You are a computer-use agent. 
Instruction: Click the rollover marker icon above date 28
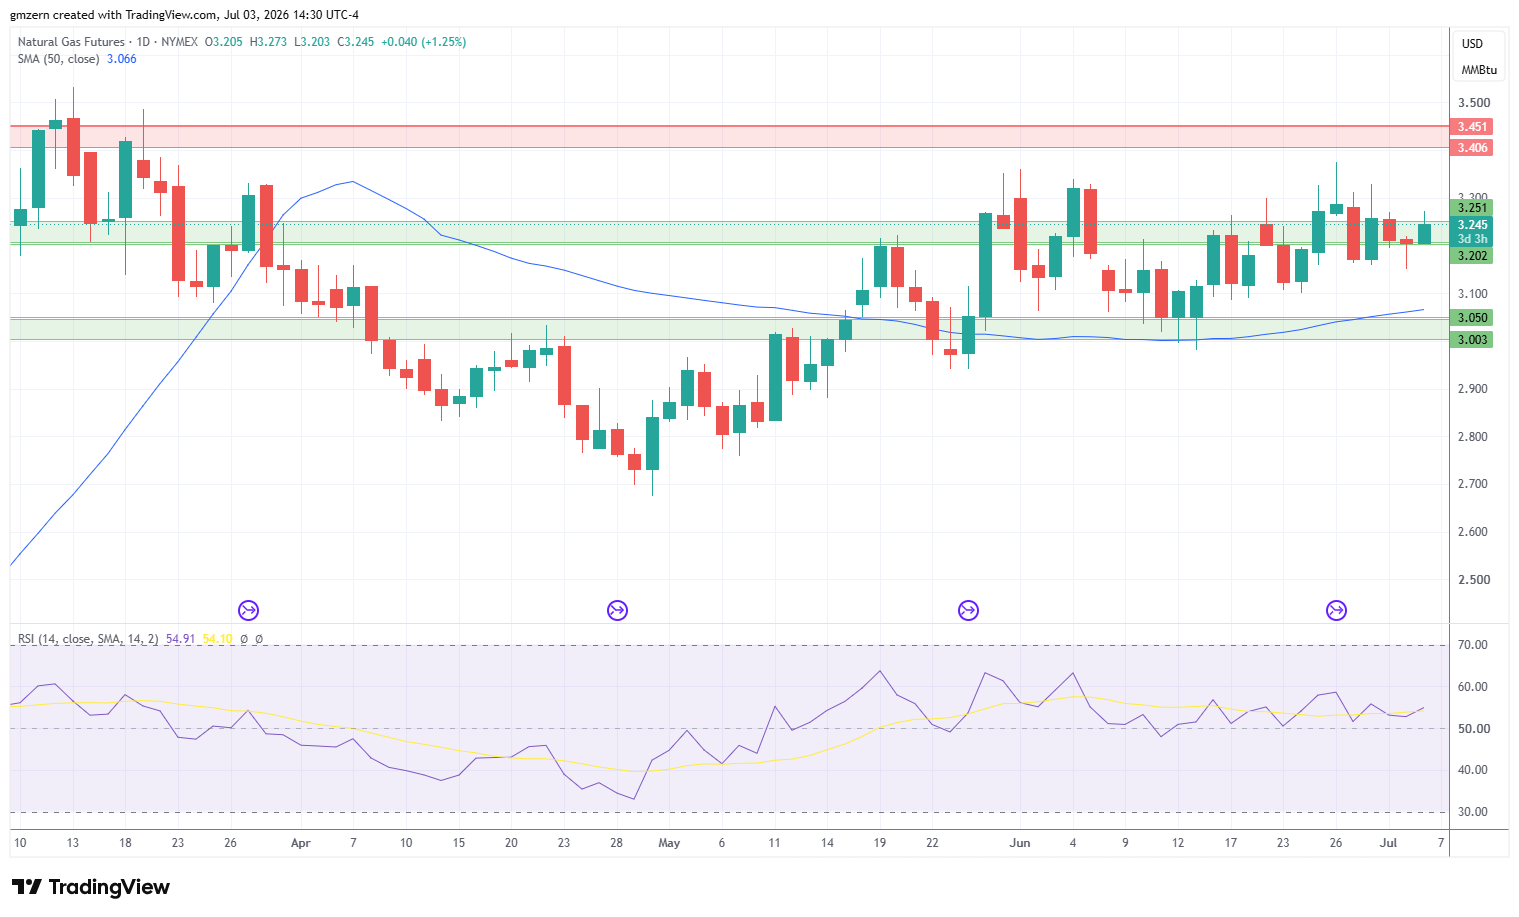pyautogui.click(x=617, y=610)
